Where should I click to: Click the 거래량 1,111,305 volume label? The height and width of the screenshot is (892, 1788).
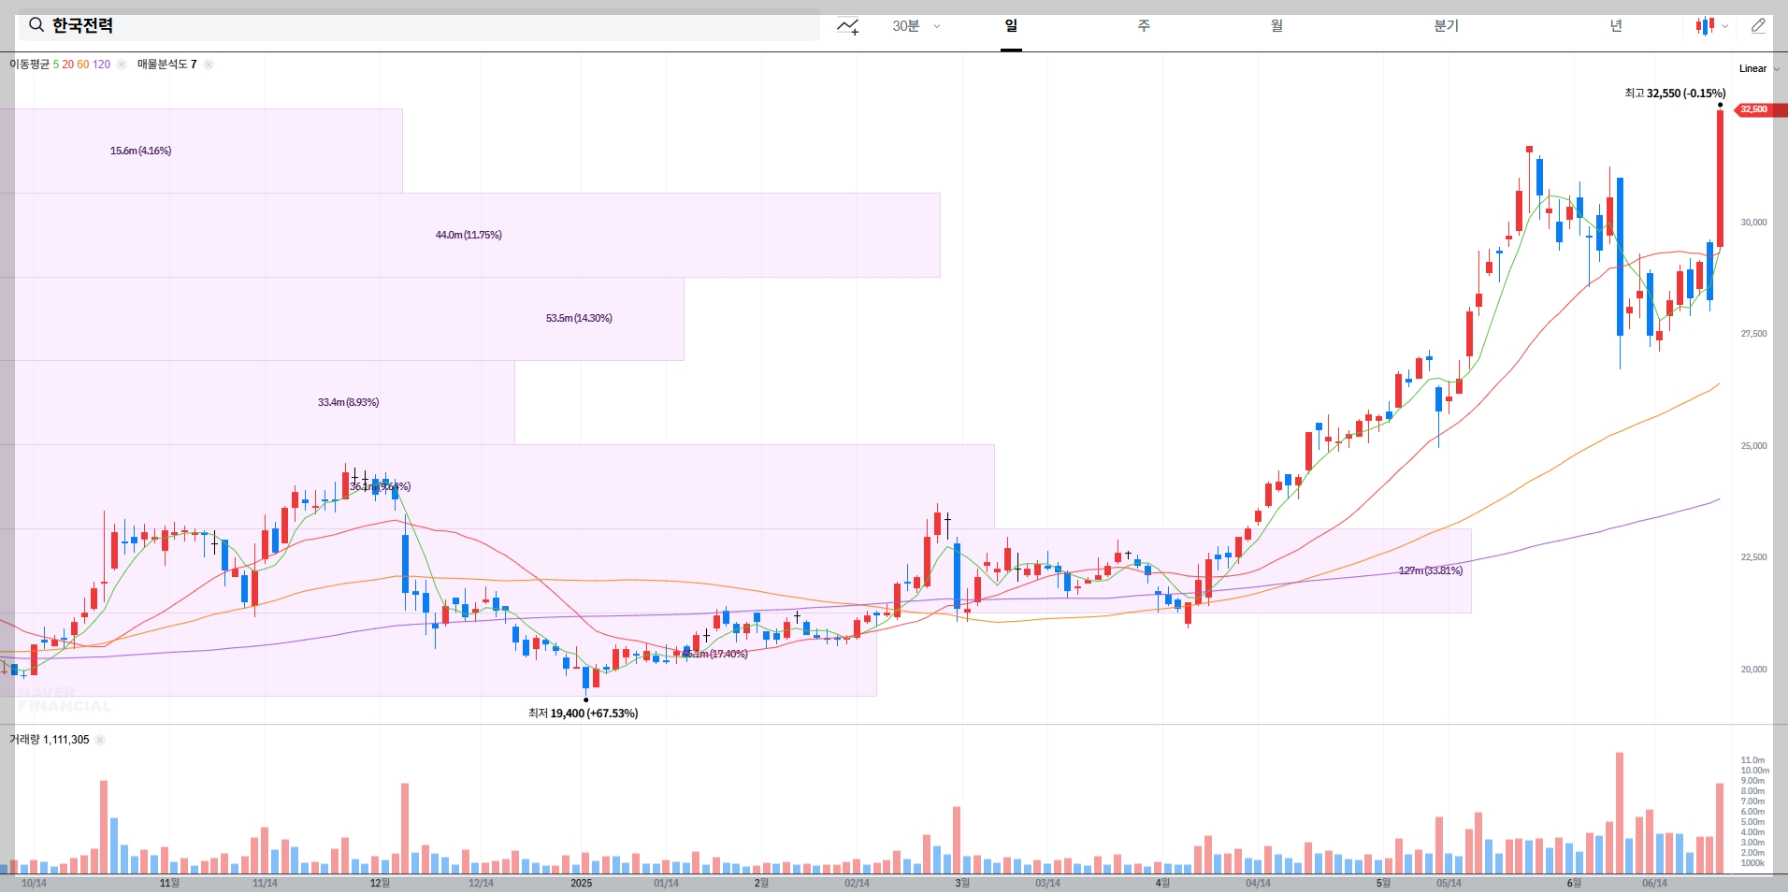(x=49, y=740)
